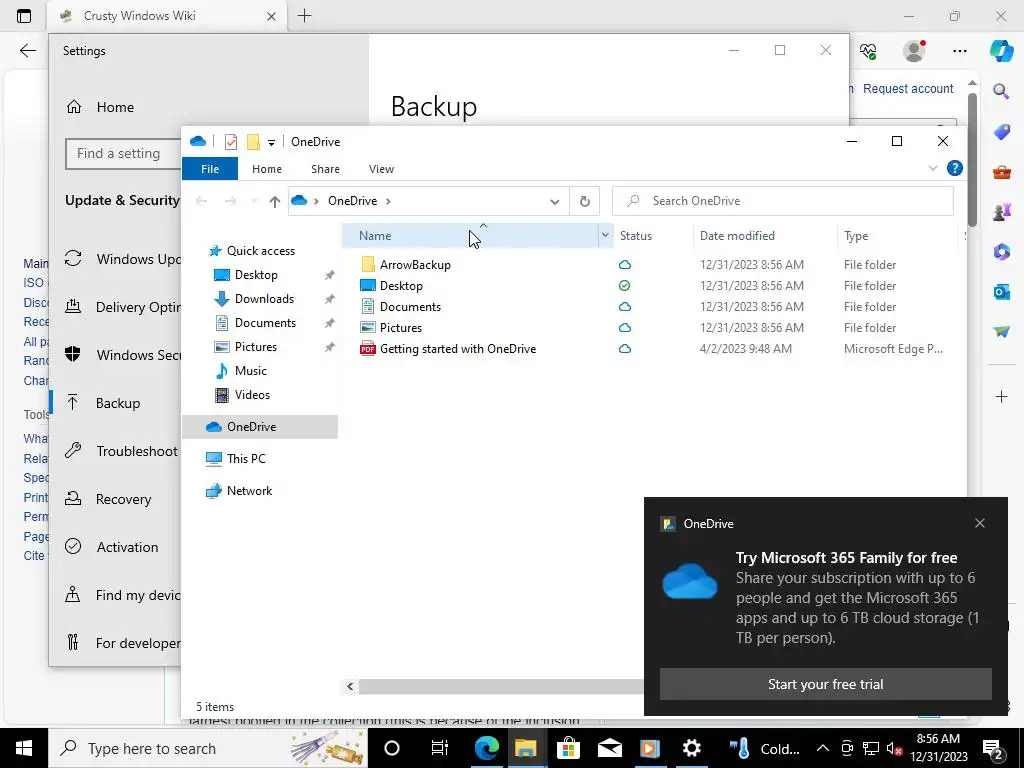The image size is (1024, 768).
Task: Close the Crusty Windows Wiki tab
Action: tap(272, 16)
